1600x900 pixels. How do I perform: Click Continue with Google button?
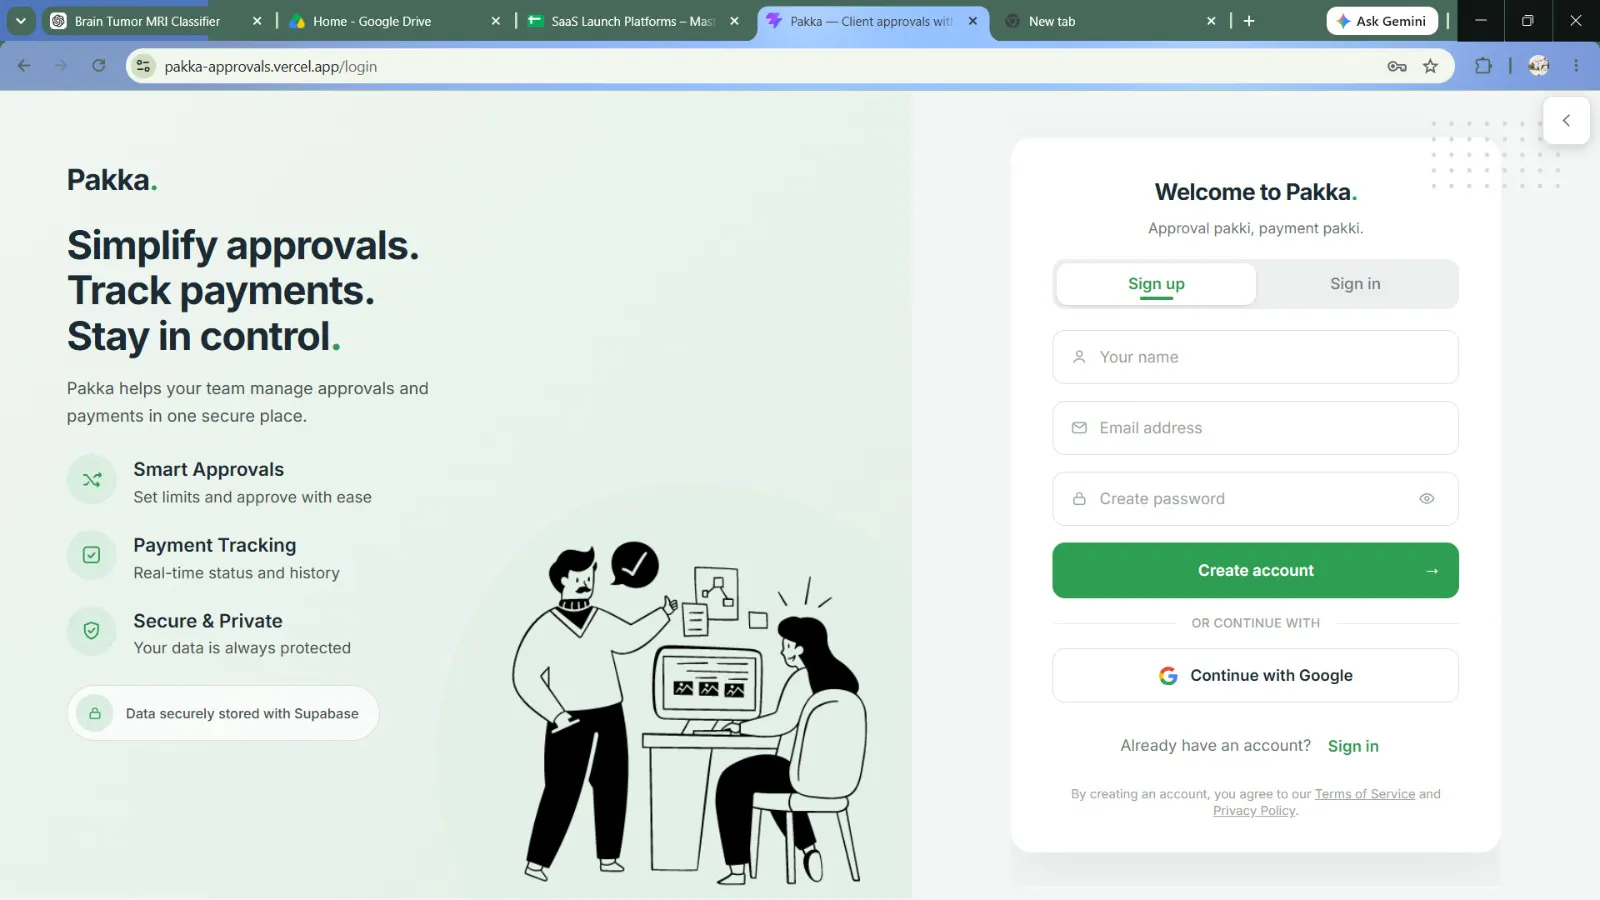coord(1255,676)
